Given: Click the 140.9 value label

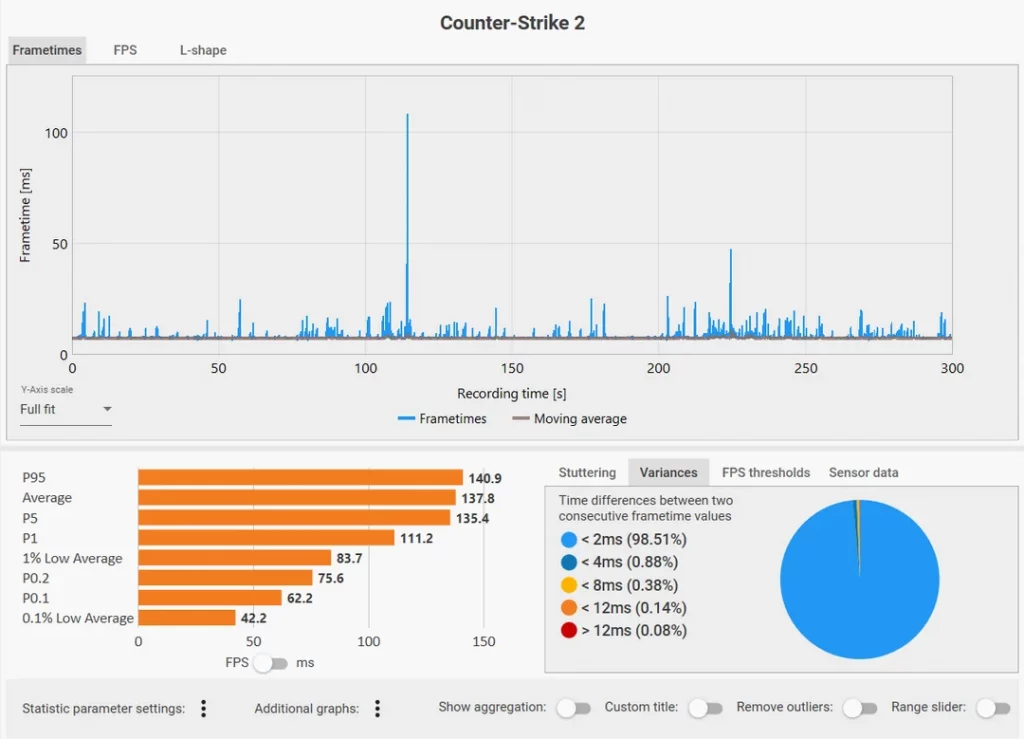Looking at the screenshot, I should [485, 479].
